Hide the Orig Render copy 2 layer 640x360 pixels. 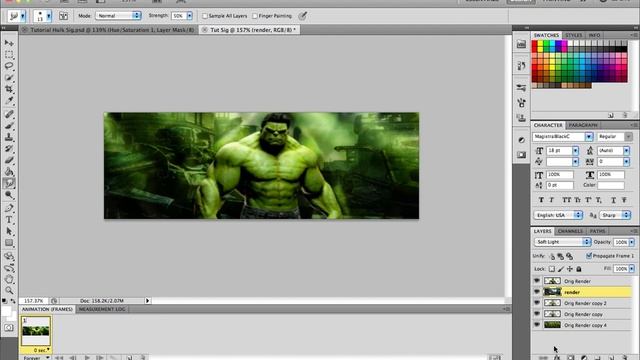tap(537, 303)
